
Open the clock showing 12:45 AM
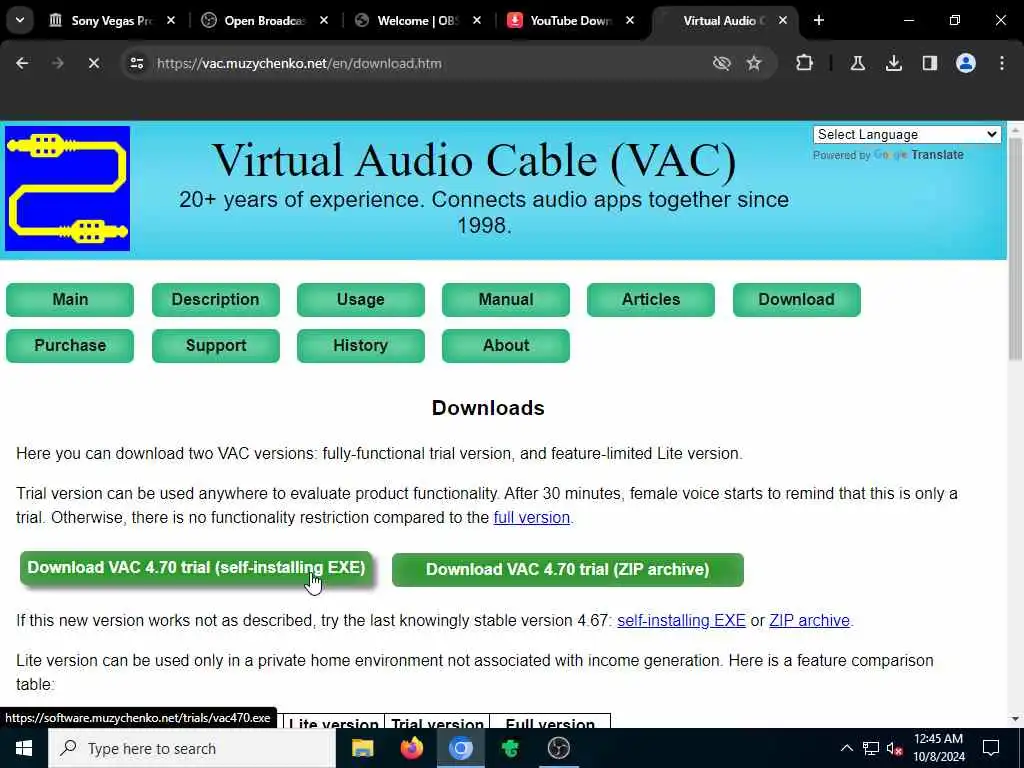(x=938, y=748)
